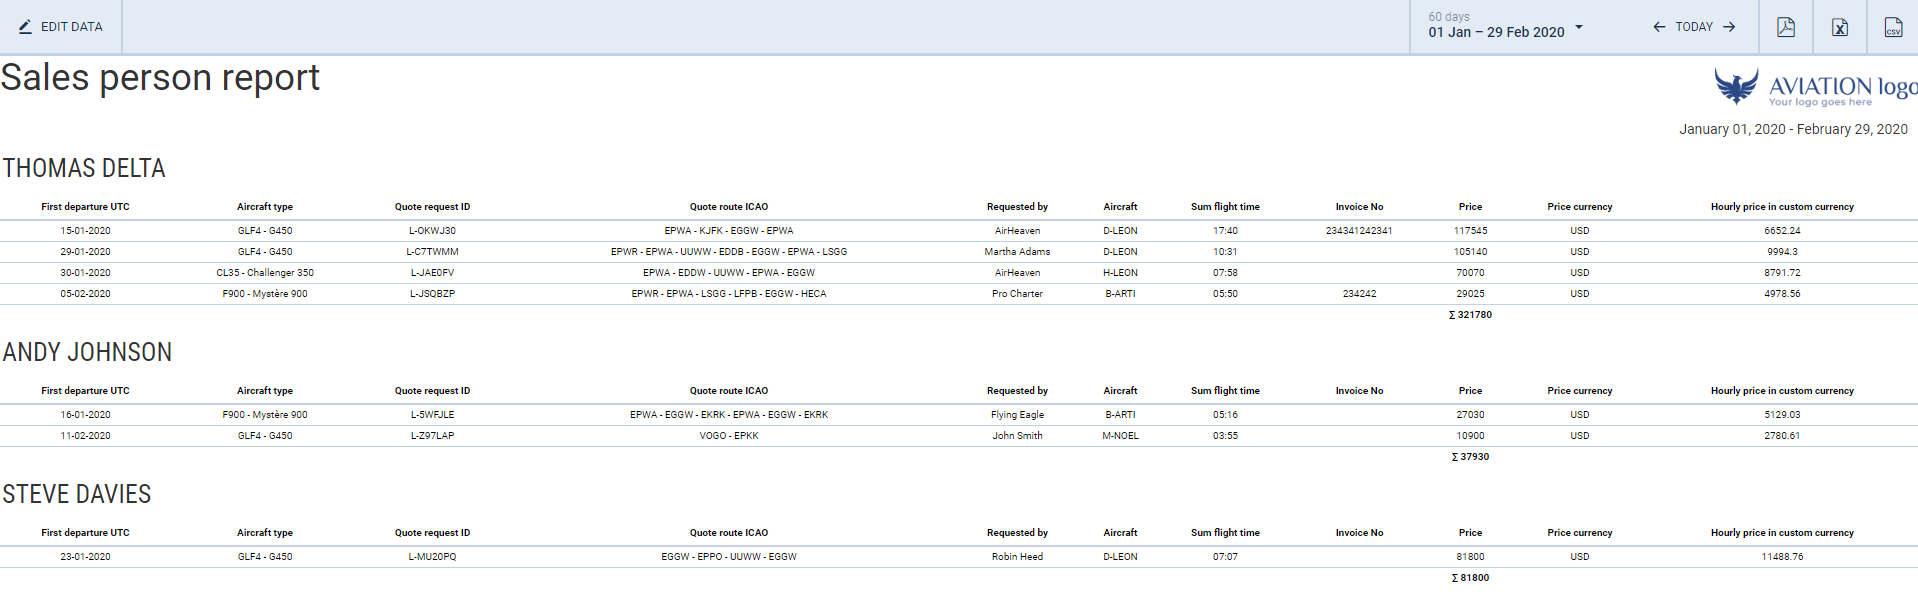Screen dimensions: 1918x610
Task: Select the THOMAS DELTA section heading
Action: click(x=84, y=168)
